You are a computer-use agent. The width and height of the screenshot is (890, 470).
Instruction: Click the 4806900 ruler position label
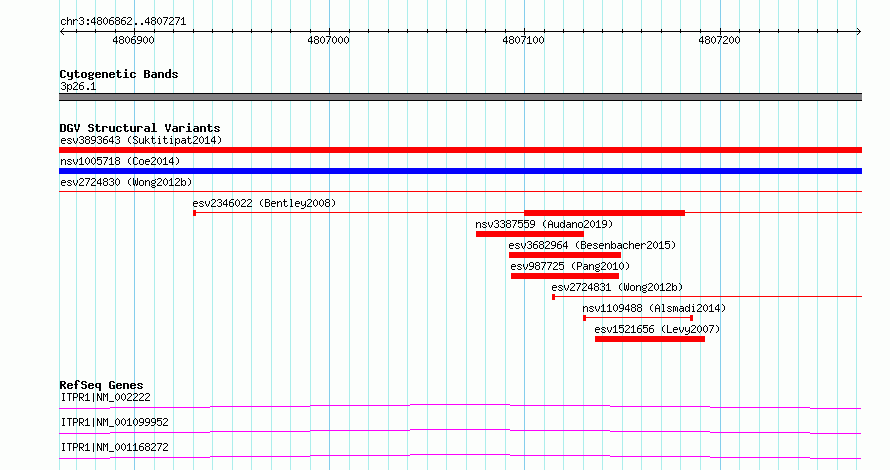133,40
